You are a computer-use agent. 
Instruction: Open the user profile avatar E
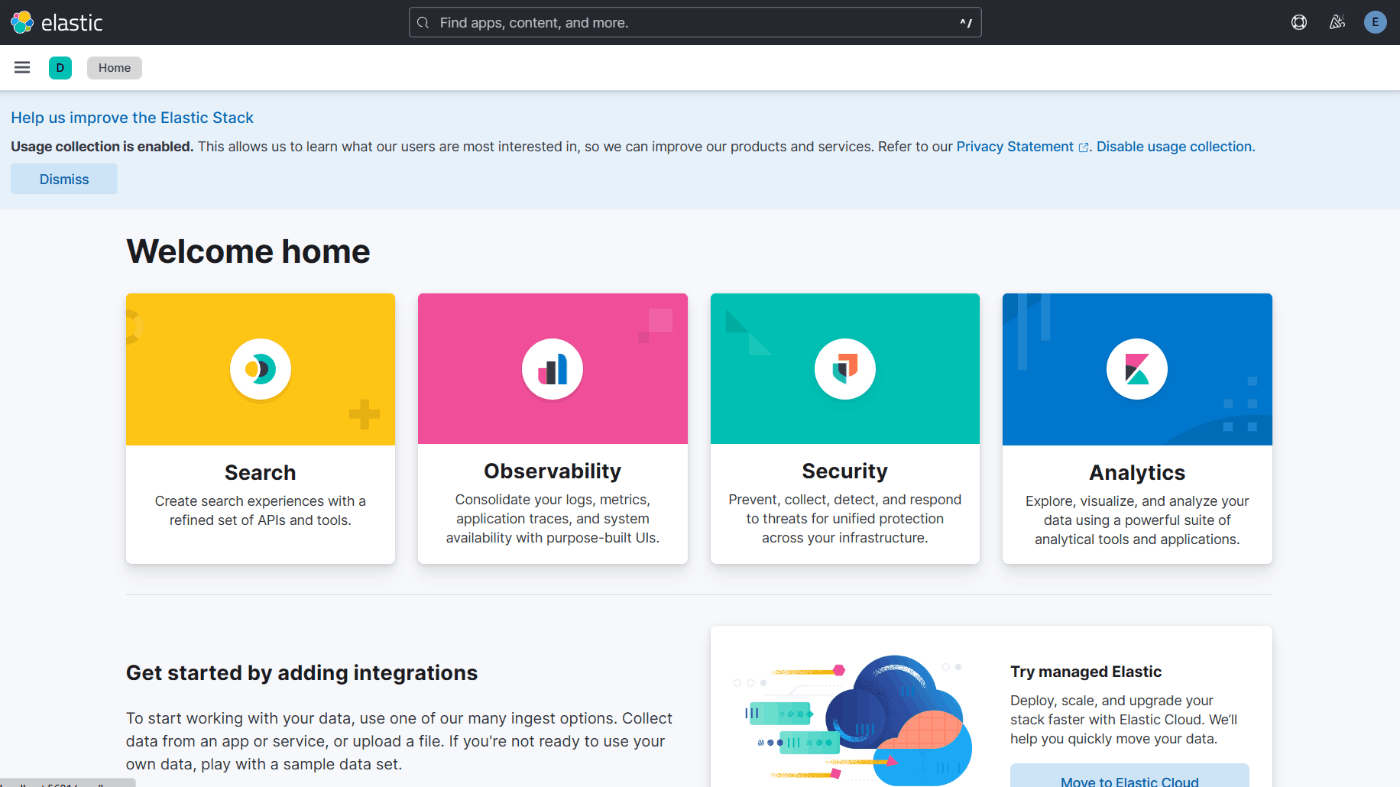tap(1375, 22)
